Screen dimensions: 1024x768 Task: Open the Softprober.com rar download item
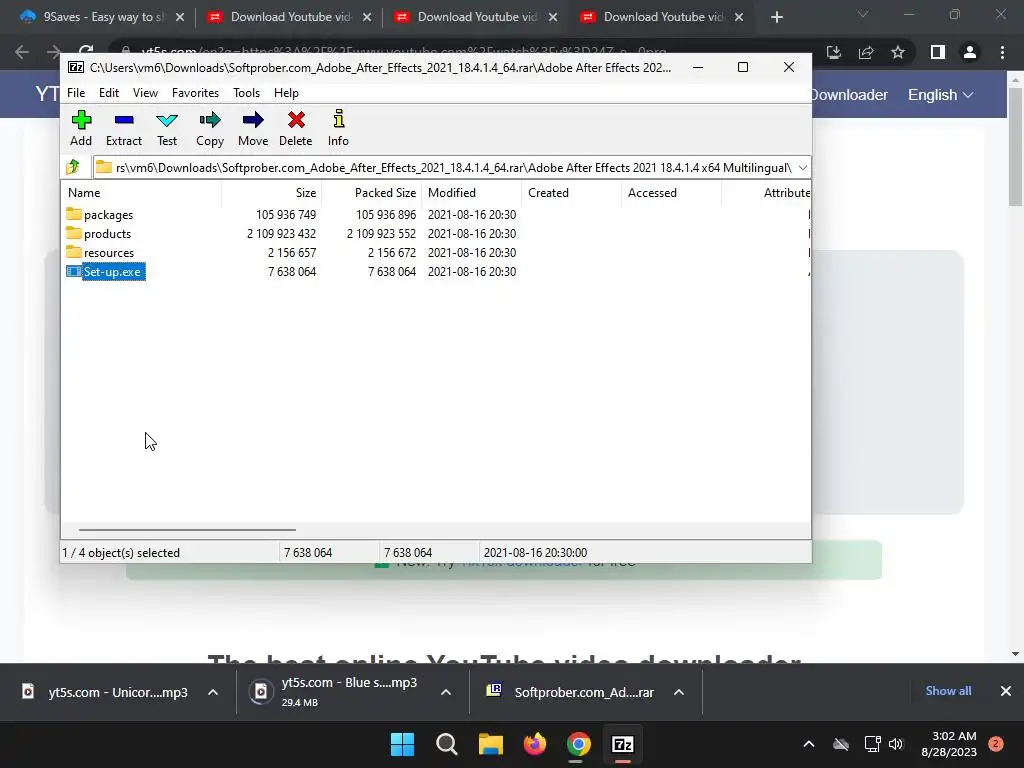tap(570, 692)
